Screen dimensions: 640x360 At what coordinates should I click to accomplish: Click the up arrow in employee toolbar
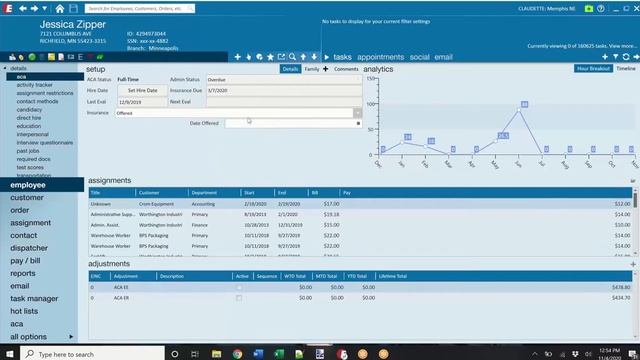click(x=303, y=57)
